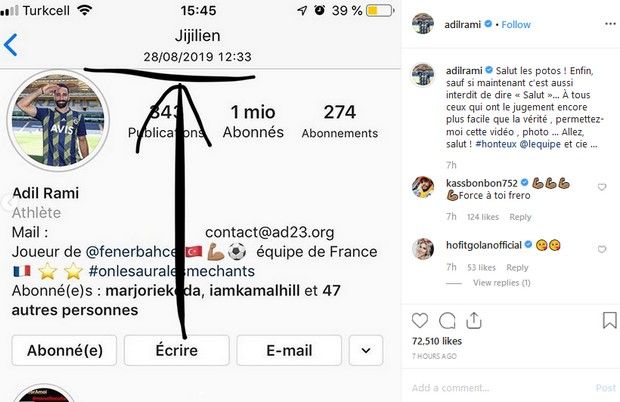Tap the E-mail button
Image resolution: width=620 pixels, height=402 pixels.
pyautogui.click(x=289, y=350)
